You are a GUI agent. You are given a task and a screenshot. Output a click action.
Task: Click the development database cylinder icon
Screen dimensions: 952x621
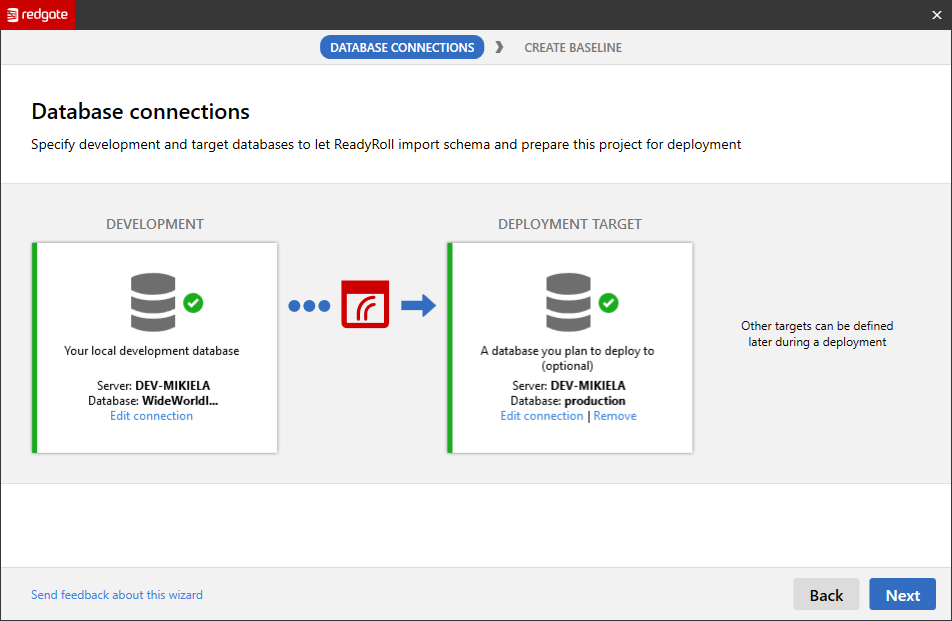click(153, 302)
